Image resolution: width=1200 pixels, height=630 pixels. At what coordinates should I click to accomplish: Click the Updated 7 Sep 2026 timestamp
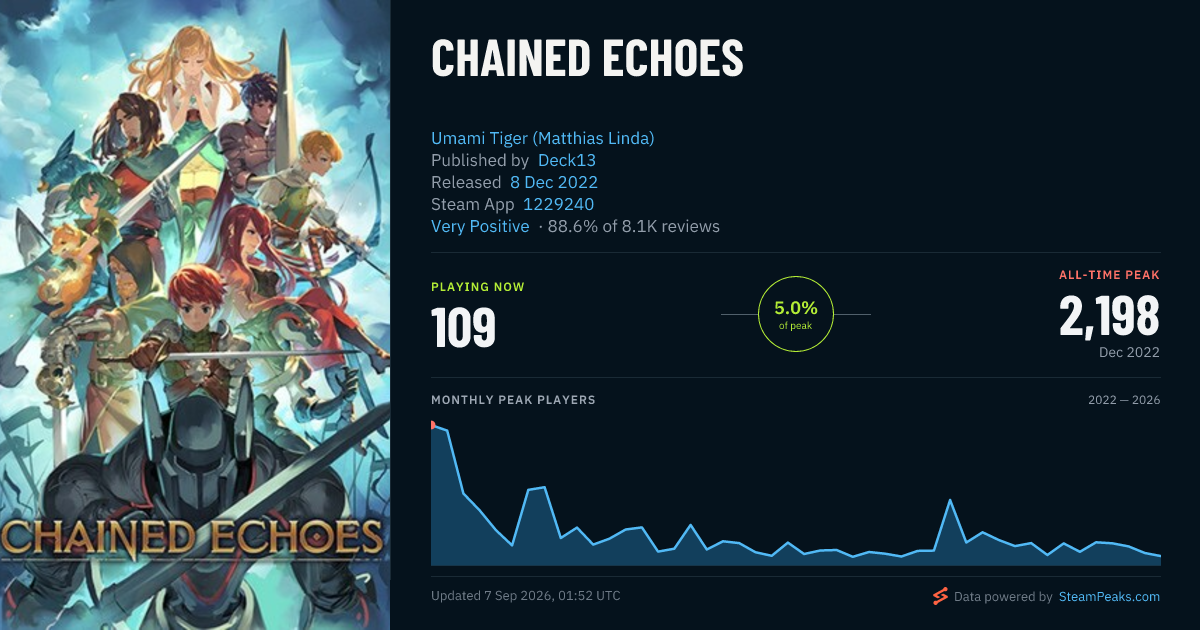click(x=526, y=596)
